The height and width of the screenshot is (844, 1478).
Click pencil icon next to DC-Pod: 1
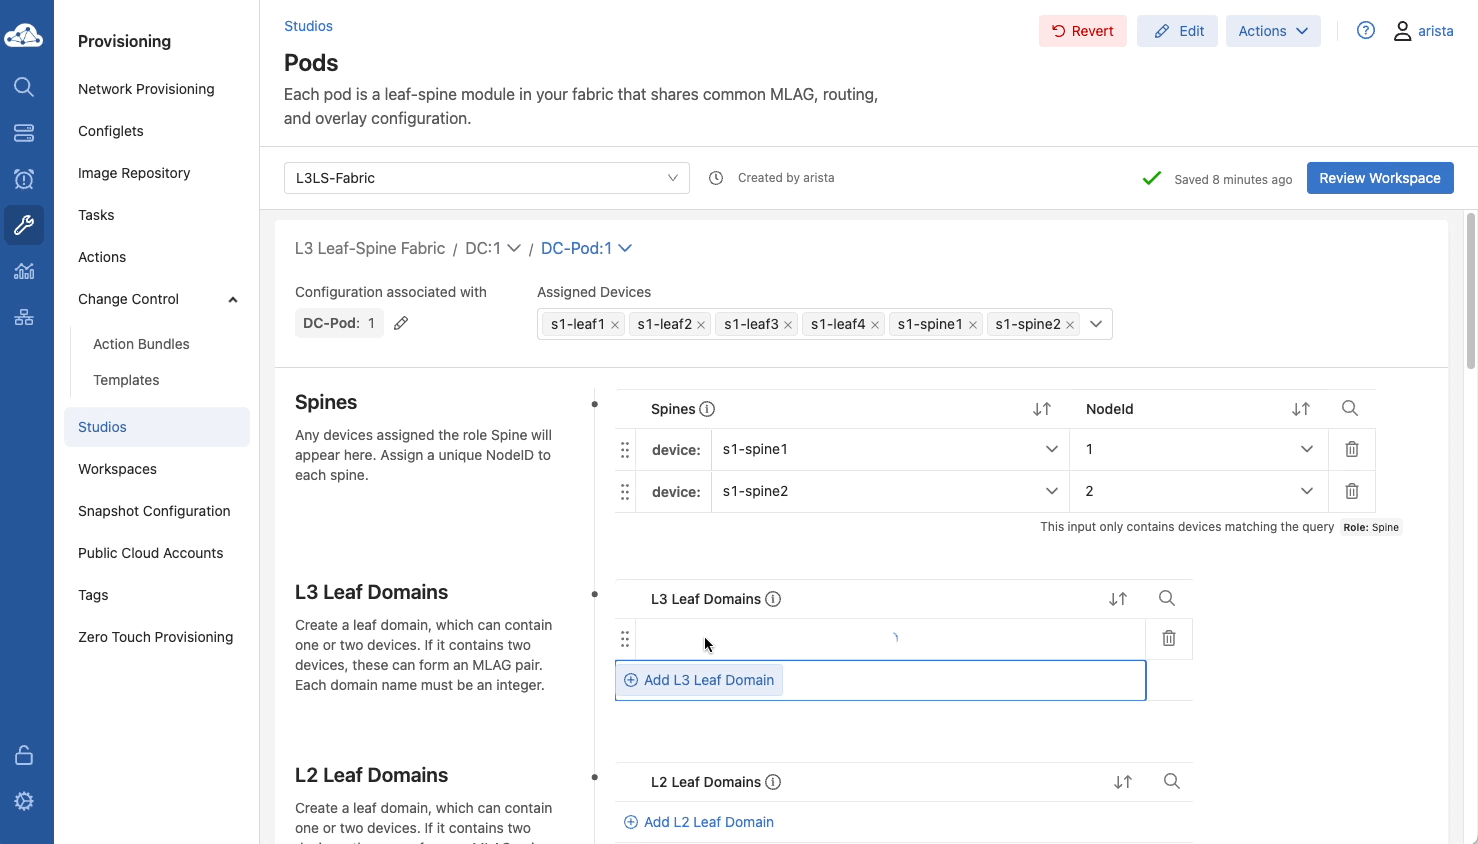[x=401, y=323]
